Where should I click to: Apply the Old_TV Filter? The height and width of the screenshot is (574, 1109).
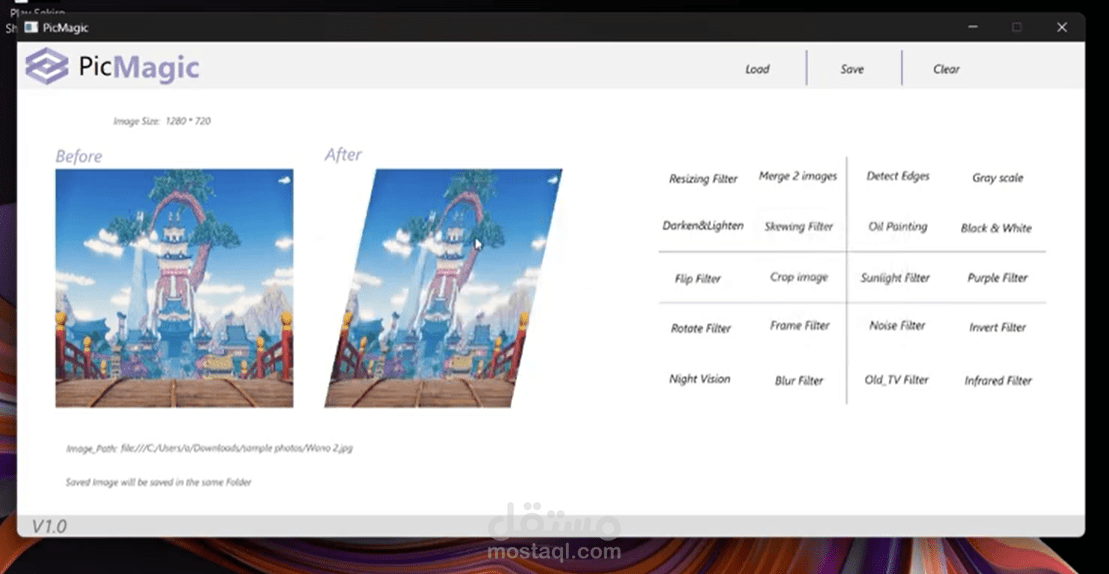click(x=896, y=380)
